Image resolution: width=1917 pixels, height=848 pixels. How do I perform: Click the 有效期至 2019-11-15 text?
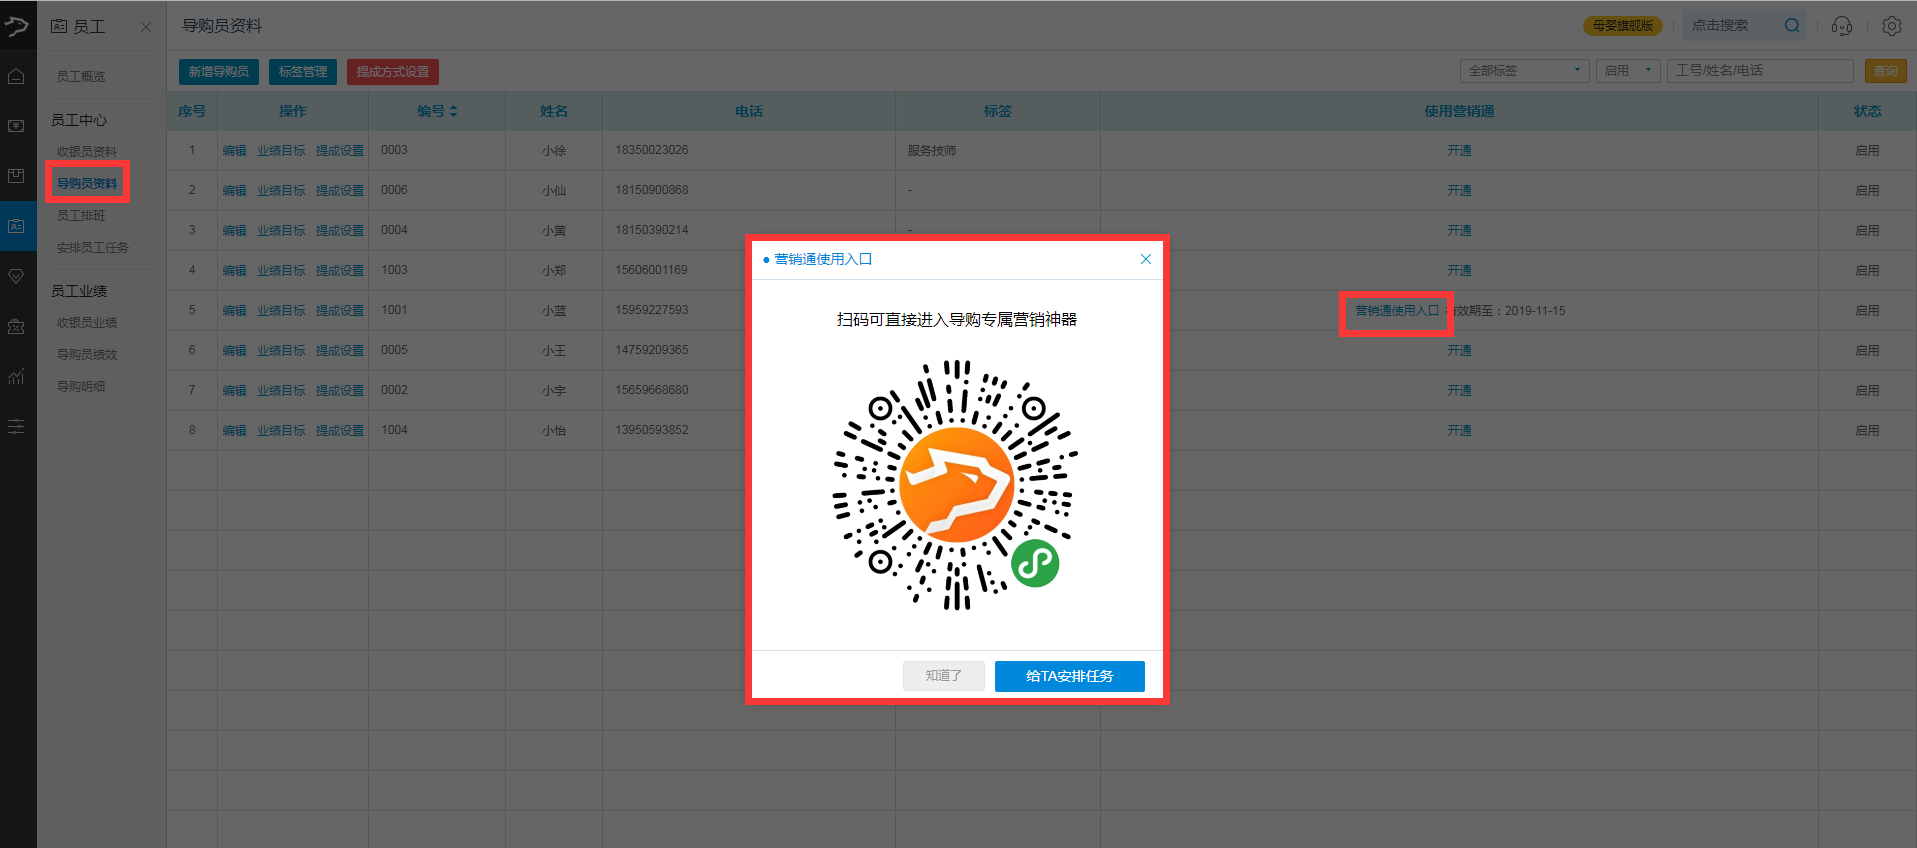point(1509,311)
